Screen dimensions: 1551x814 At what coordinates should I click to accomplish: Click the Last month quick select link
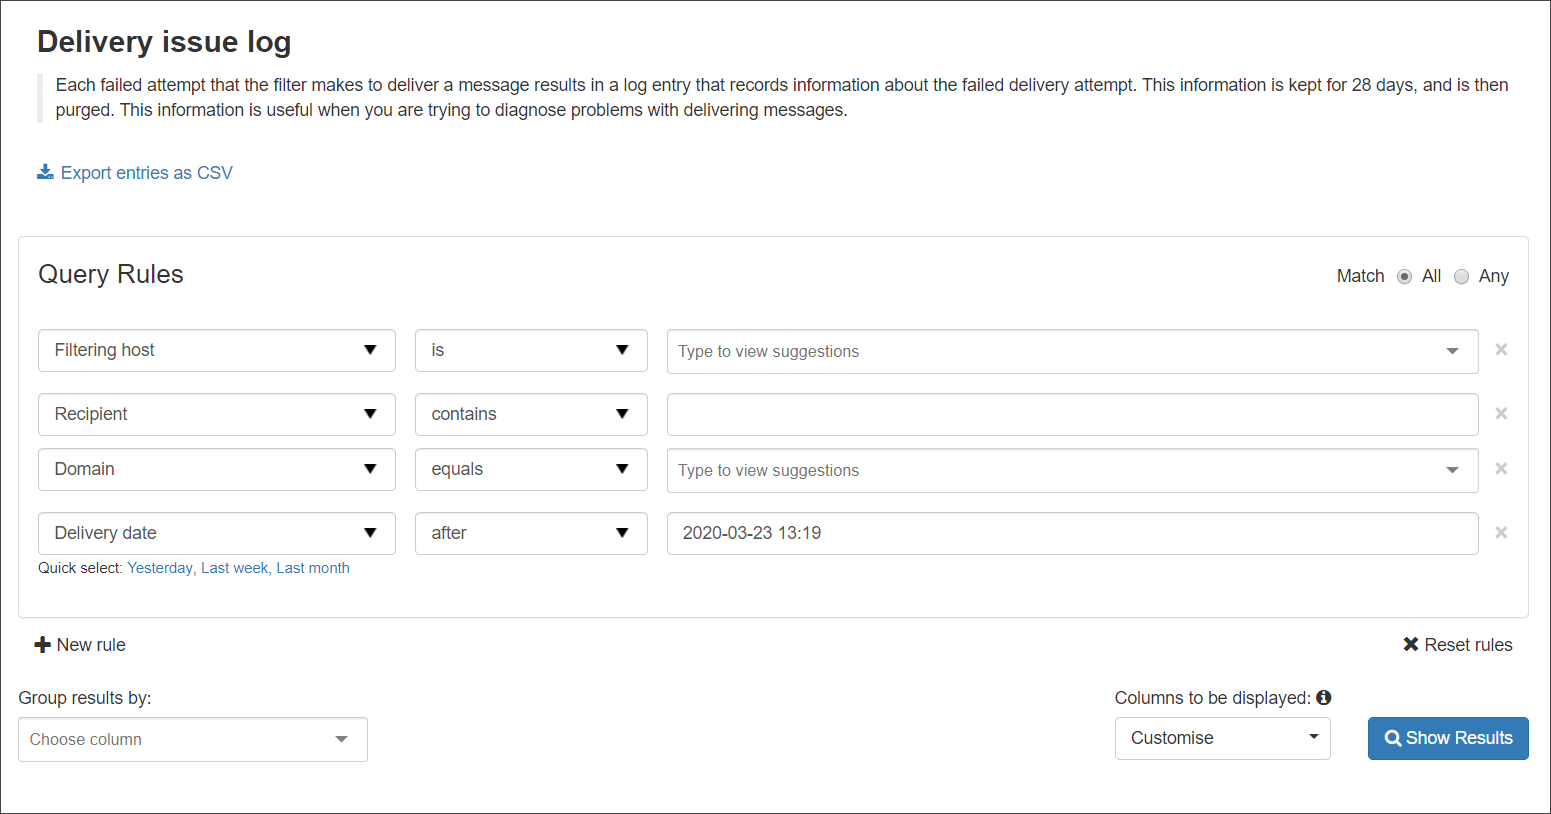[x=313, y=568]
